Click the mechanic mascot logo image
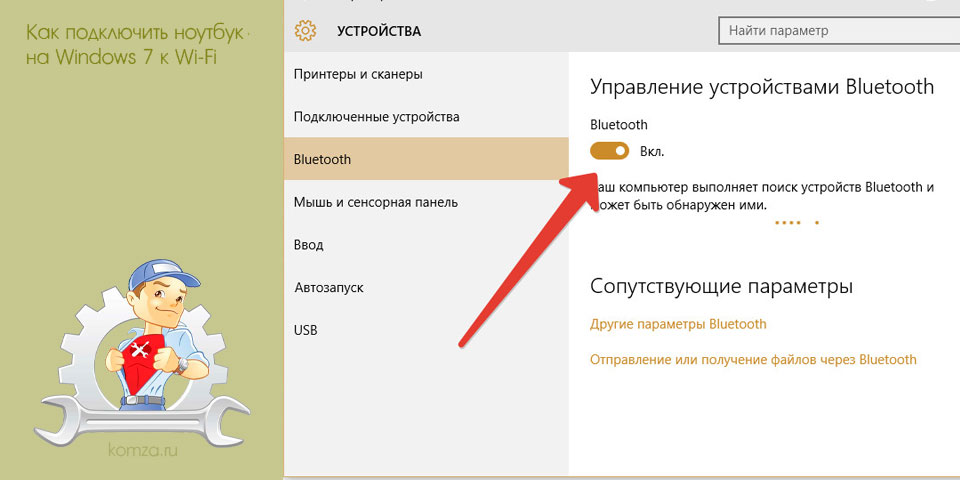Screen dimensions: 960x480 142,354
